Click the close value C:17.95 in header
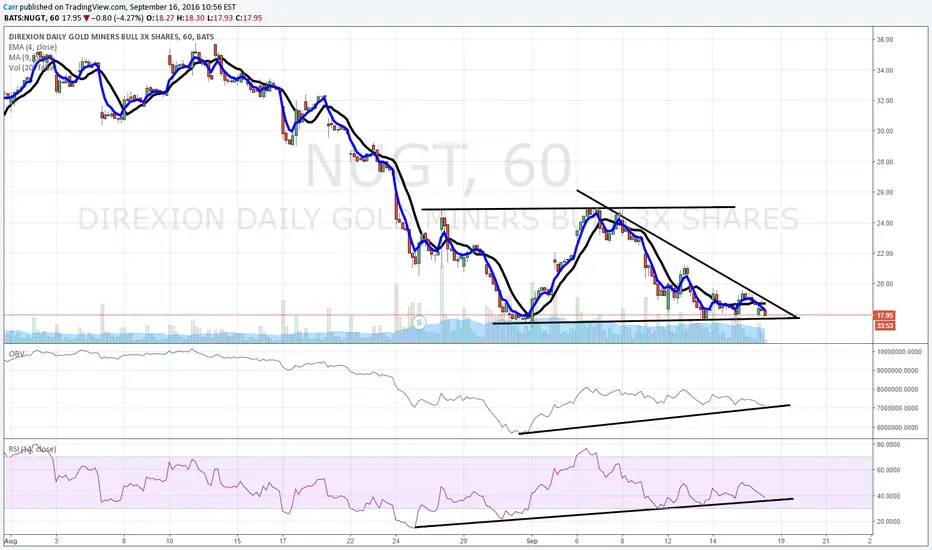 pos(248,18)
